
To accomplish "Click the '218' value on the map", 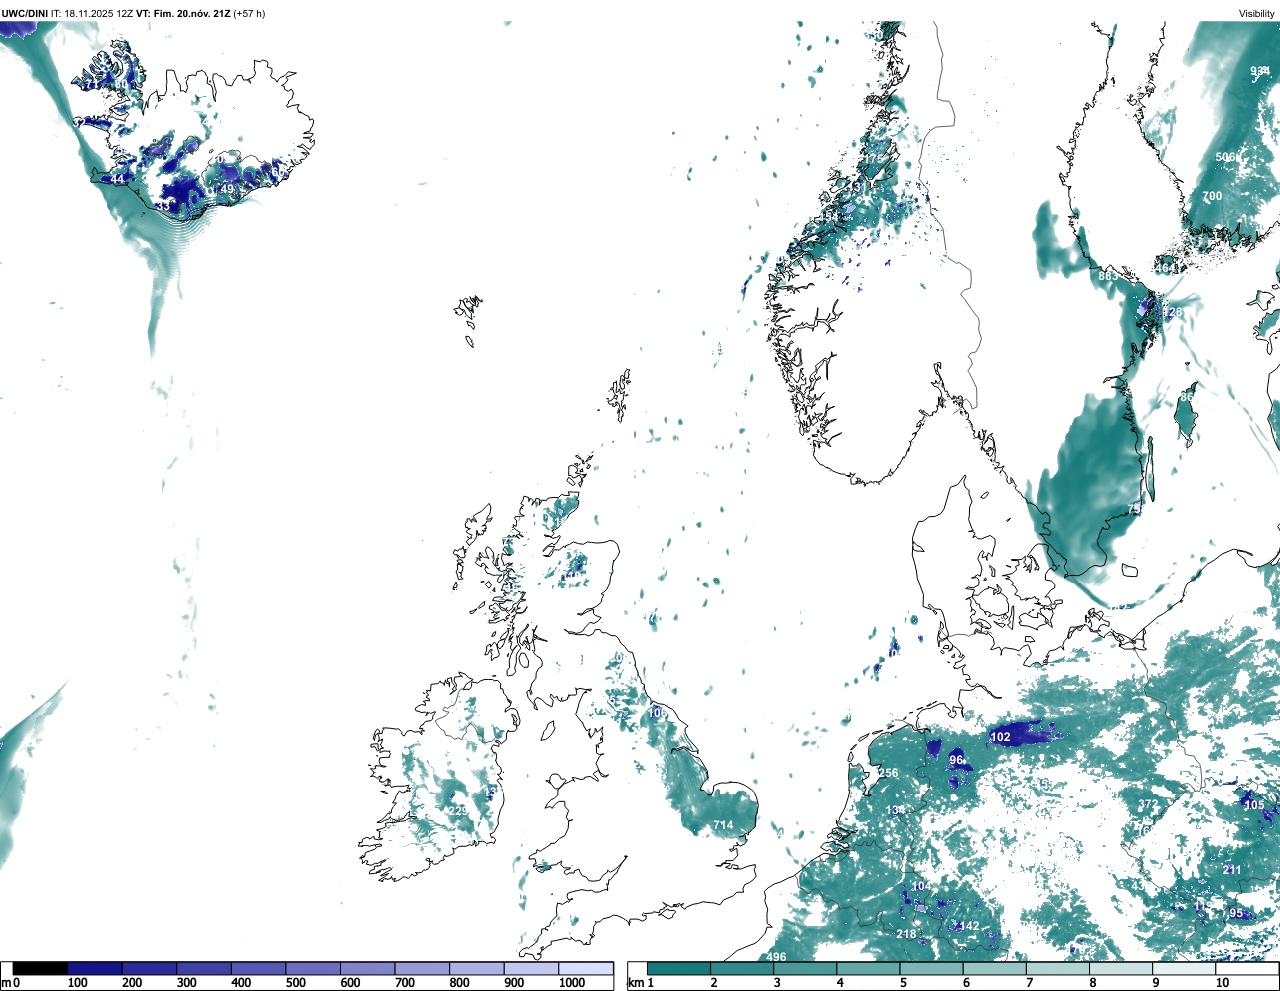I will (906, 934).
